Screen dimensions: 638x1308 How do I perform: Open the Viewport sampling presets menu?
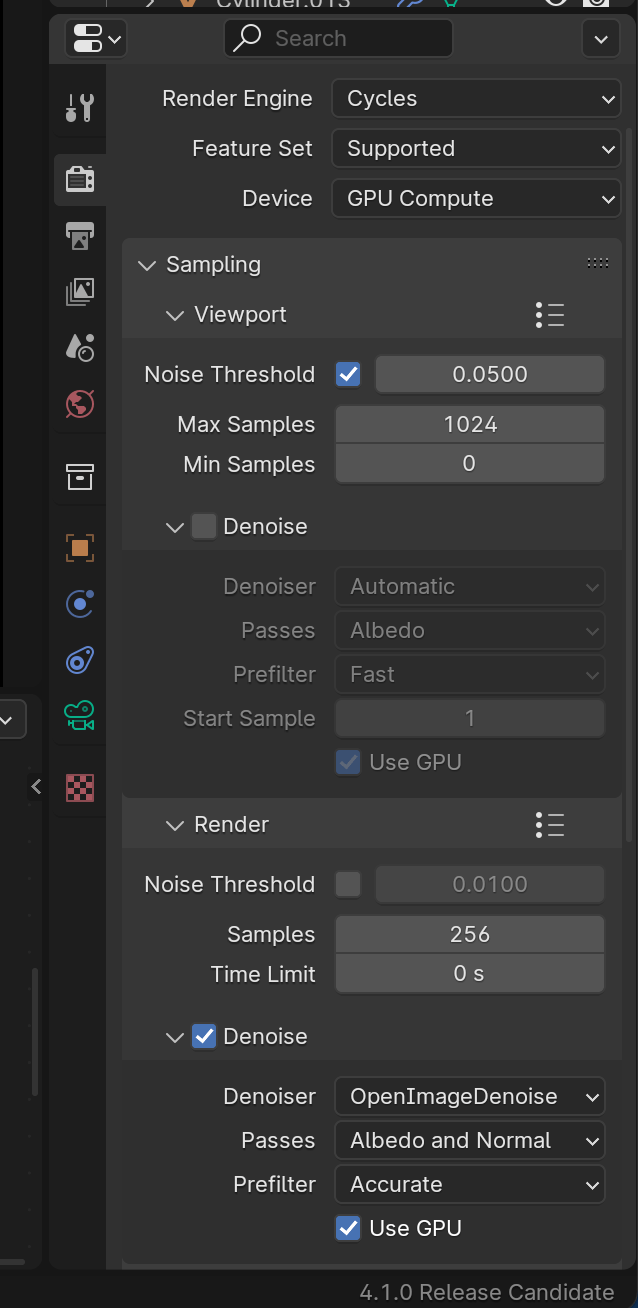coord(550,314)
